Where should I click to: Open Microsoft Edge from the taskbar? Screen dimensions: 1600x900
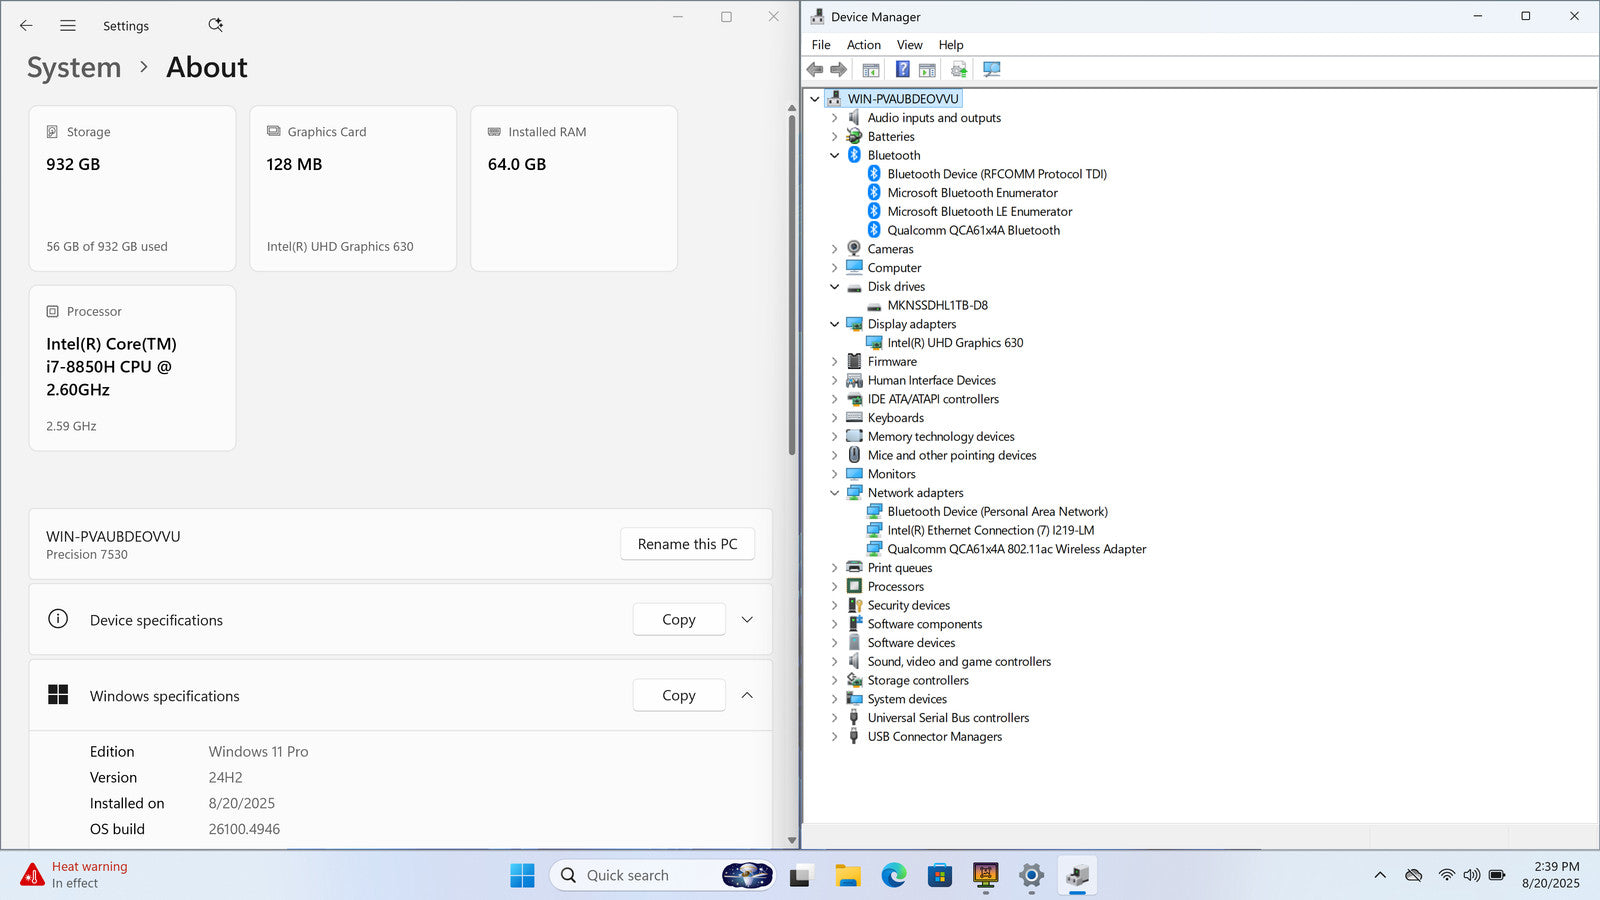893,876
